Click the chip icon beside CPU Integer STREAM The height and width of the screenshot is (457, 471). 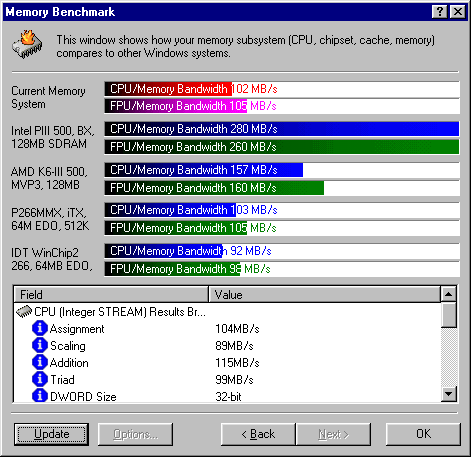tap(24, 312)
